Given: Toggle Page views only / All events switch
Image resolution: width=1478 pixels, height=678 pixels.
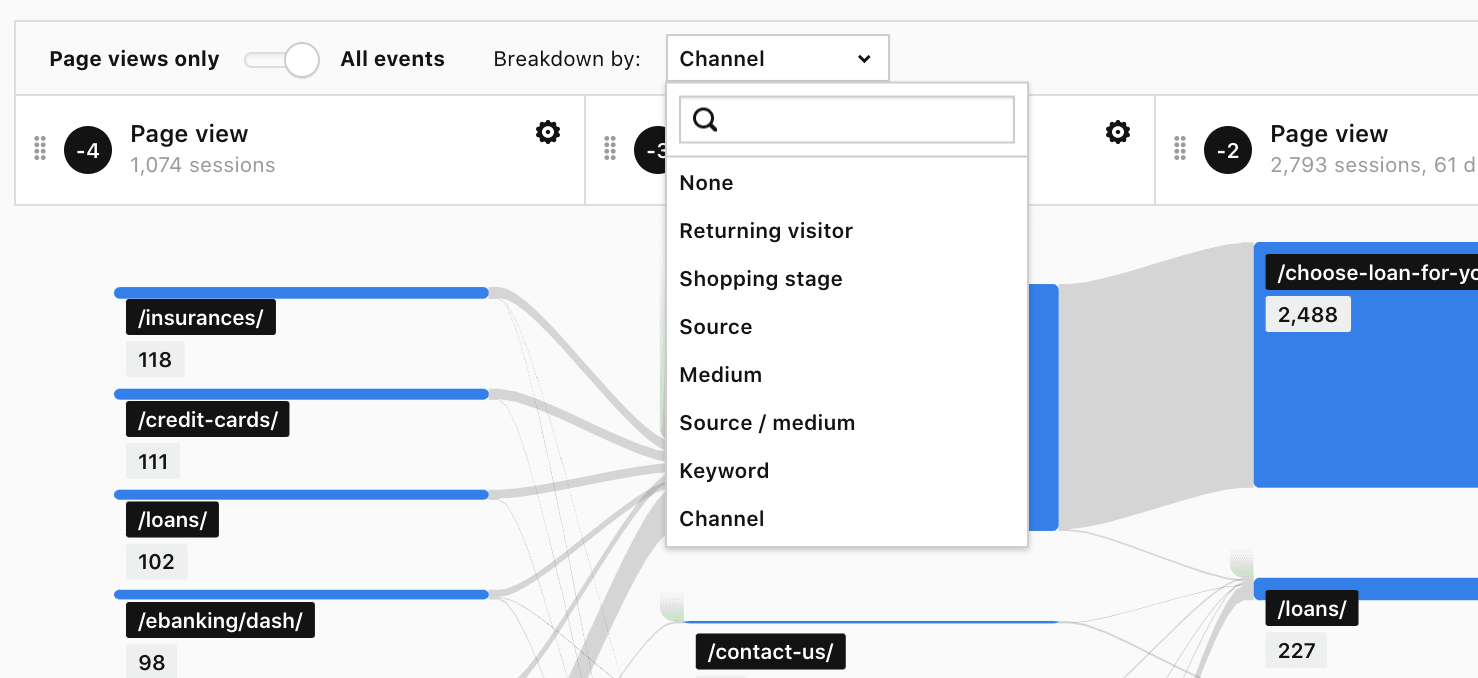Looking at the screenshot, I should pyautogui.click(x=282, y=60).
